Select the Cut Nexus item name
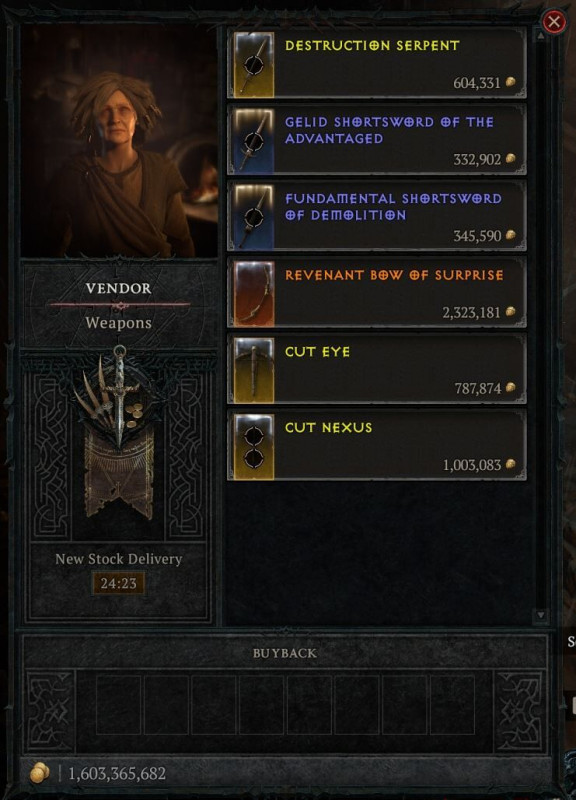This screenshot has height=800, width=576. (x=329, y=428)
